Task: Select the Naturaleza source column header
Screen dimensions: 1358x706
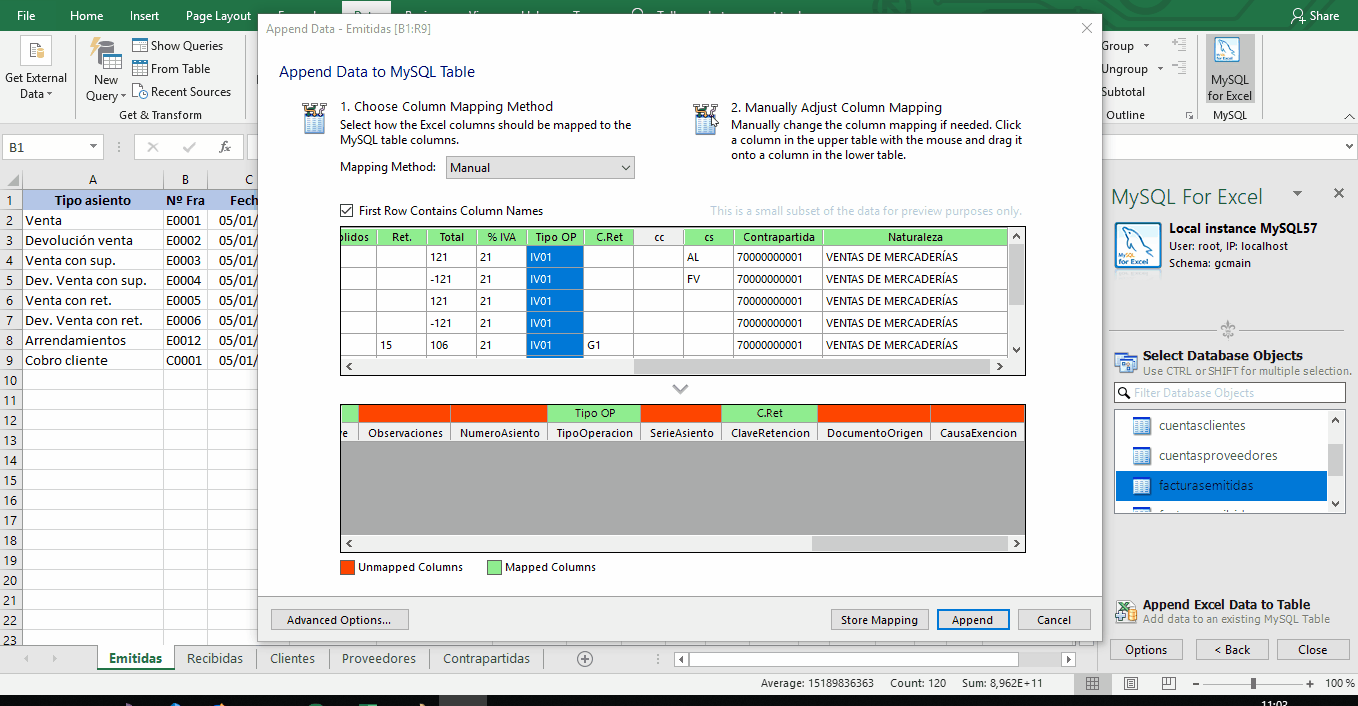Action: coord(915,238)
